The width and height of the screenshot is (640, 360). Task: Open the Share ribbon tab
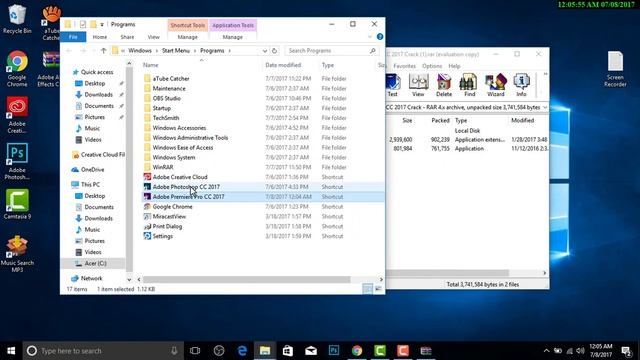point(127,37)
